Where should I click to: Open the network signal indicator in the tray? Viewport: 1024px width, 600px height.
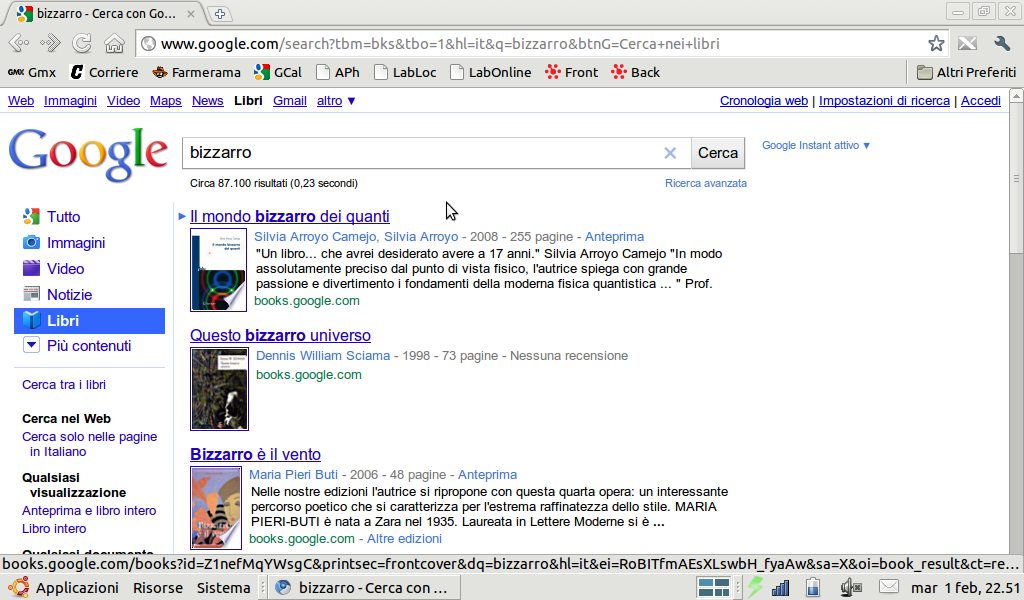tap(780, 588)
